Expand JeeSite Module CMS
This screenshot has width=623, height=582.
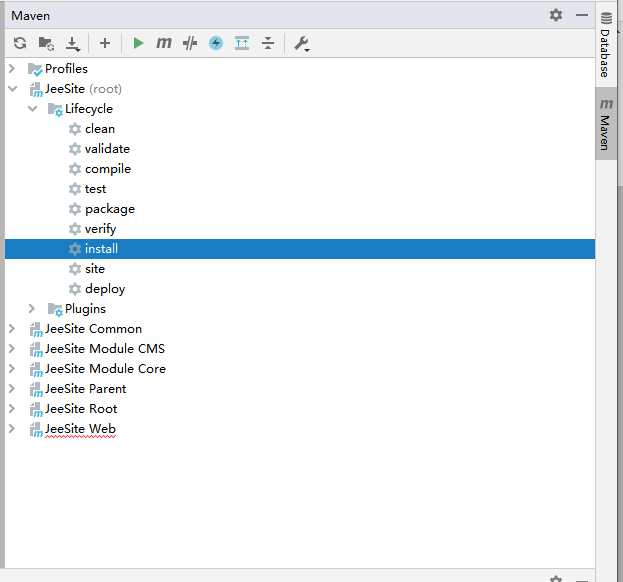[12, 348]
